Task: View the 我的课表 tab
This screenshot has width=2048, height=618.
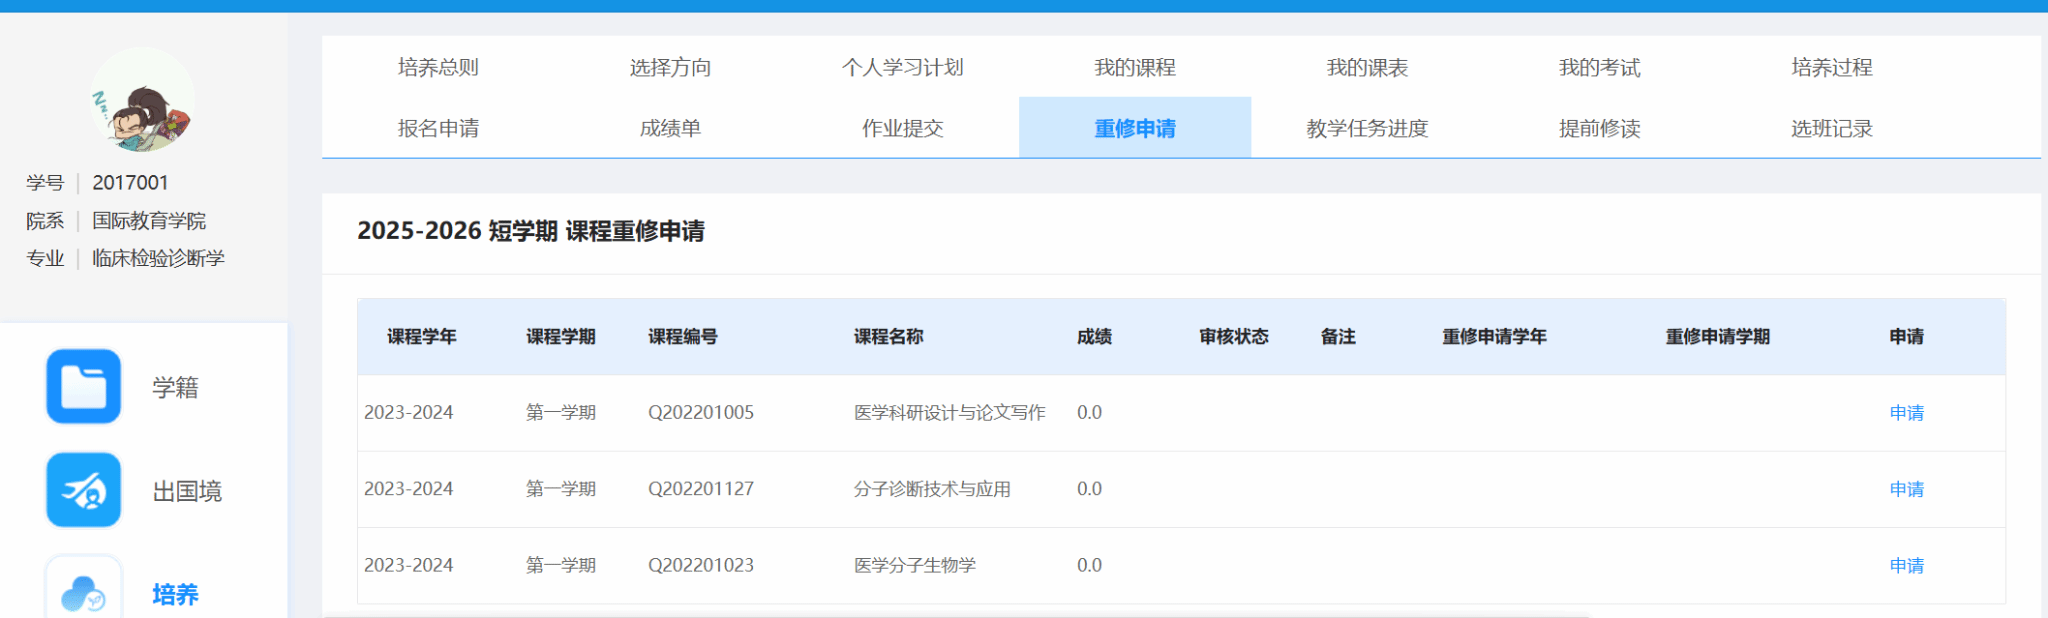Action: pyautogui.click(x=1366, y=67)
